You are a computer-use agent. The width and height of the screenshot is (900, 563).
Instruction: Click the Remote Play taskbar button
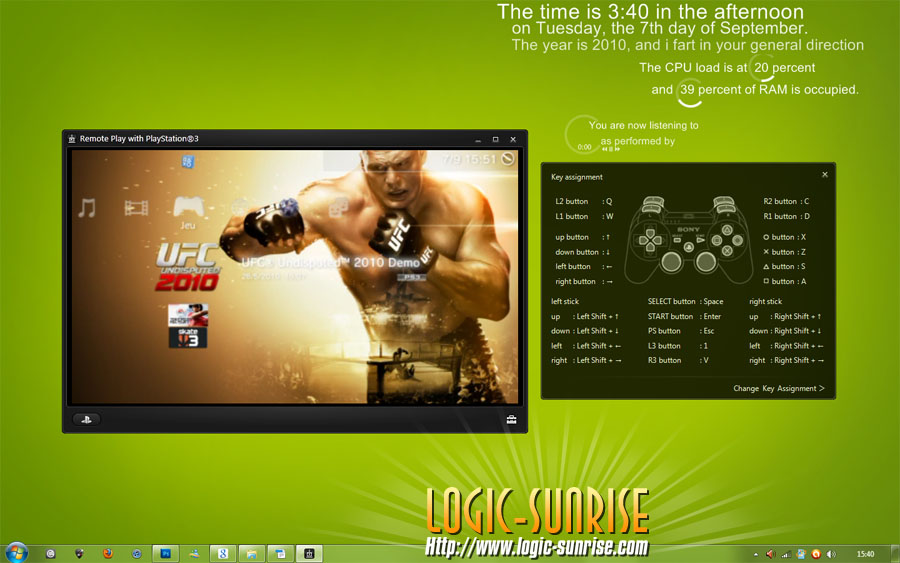click(x=309, y=553)
